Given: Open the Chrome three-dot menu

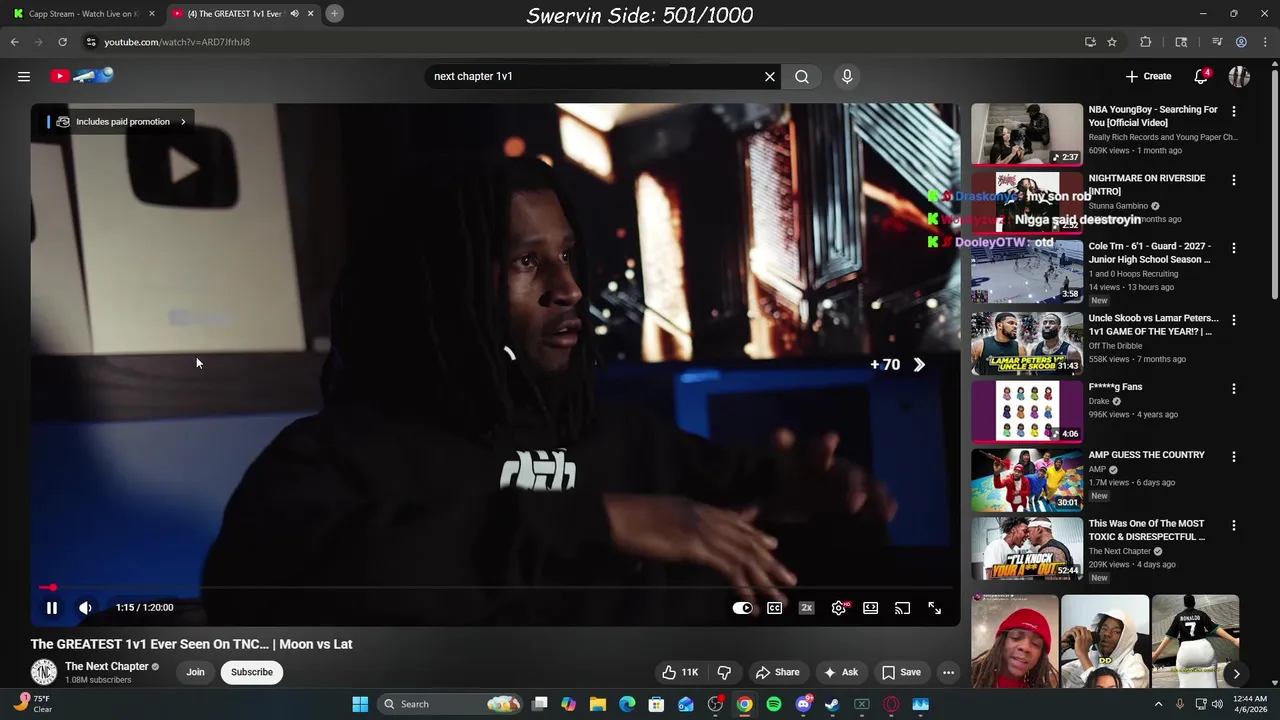Looking at the screenshot, I should pos(1265,42).
